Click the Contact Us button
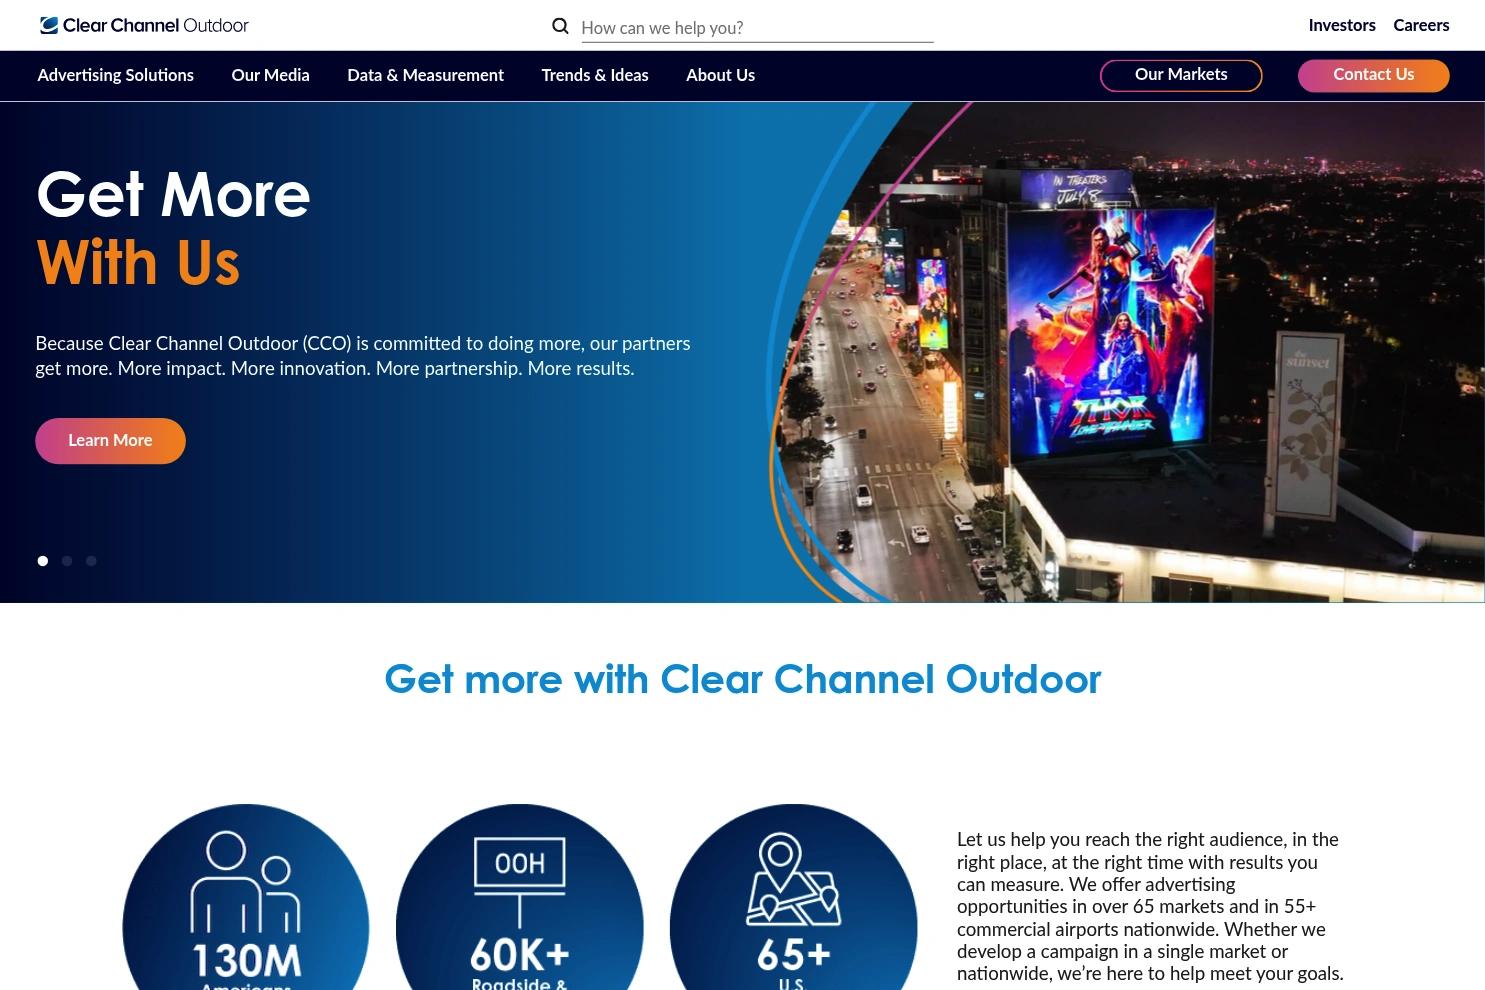1485x990 pixels. [x=1373, y=75]
